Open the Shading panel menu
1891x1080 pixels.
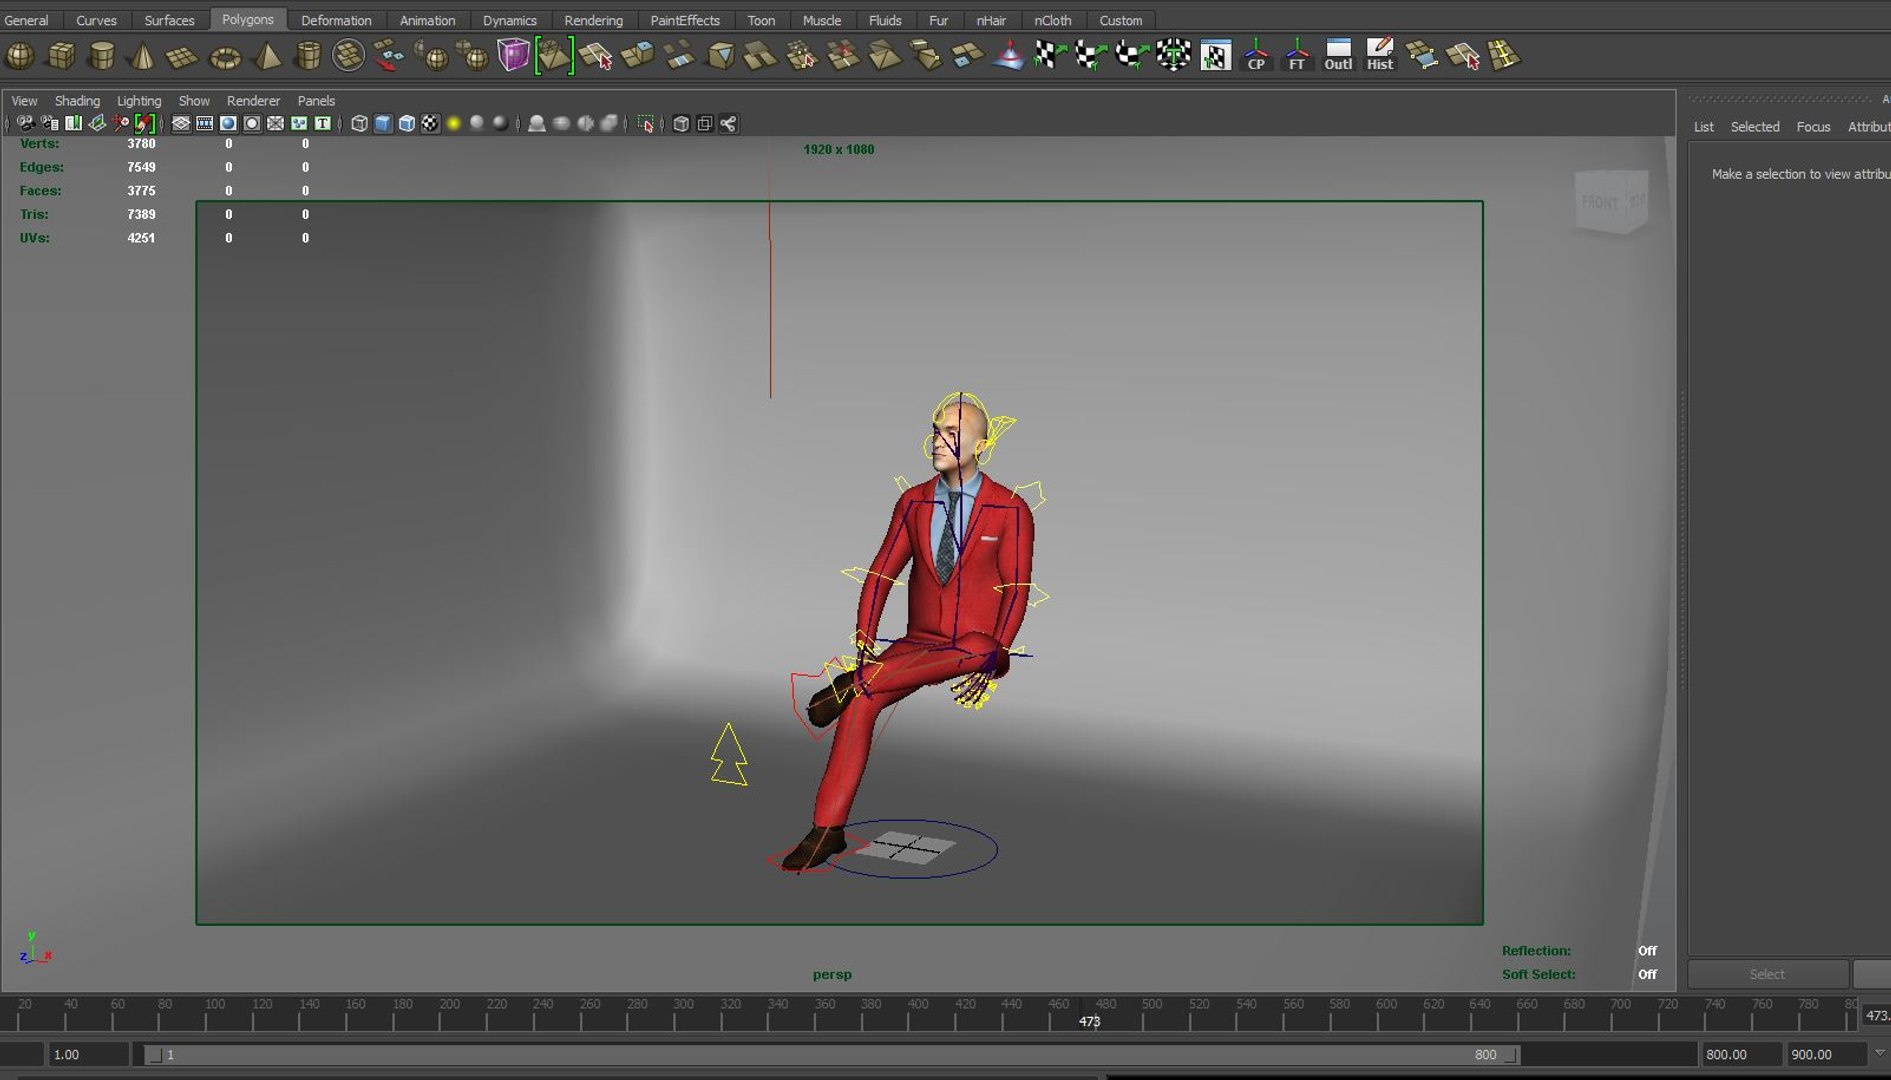coord(77,101)
